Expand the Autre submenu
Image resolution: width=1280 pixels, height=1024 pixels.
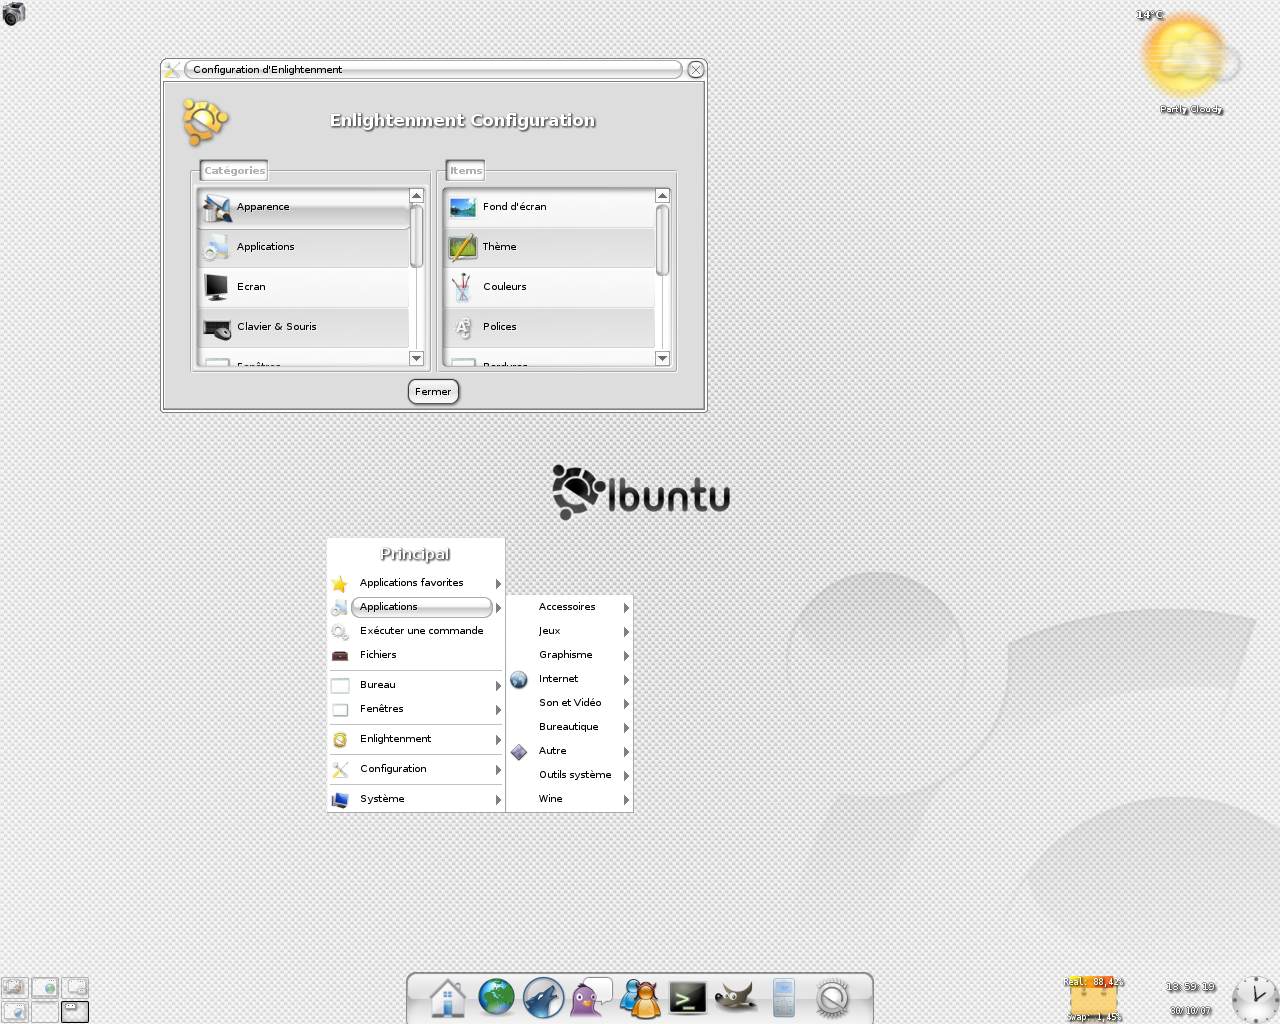click(x=570, y=751)
